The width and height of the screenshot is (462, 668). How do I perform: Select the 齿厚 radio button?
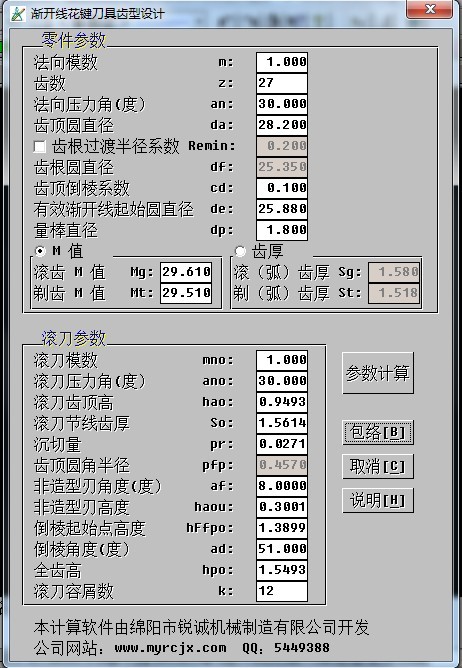pyautogui.click(x=240, y=251)
